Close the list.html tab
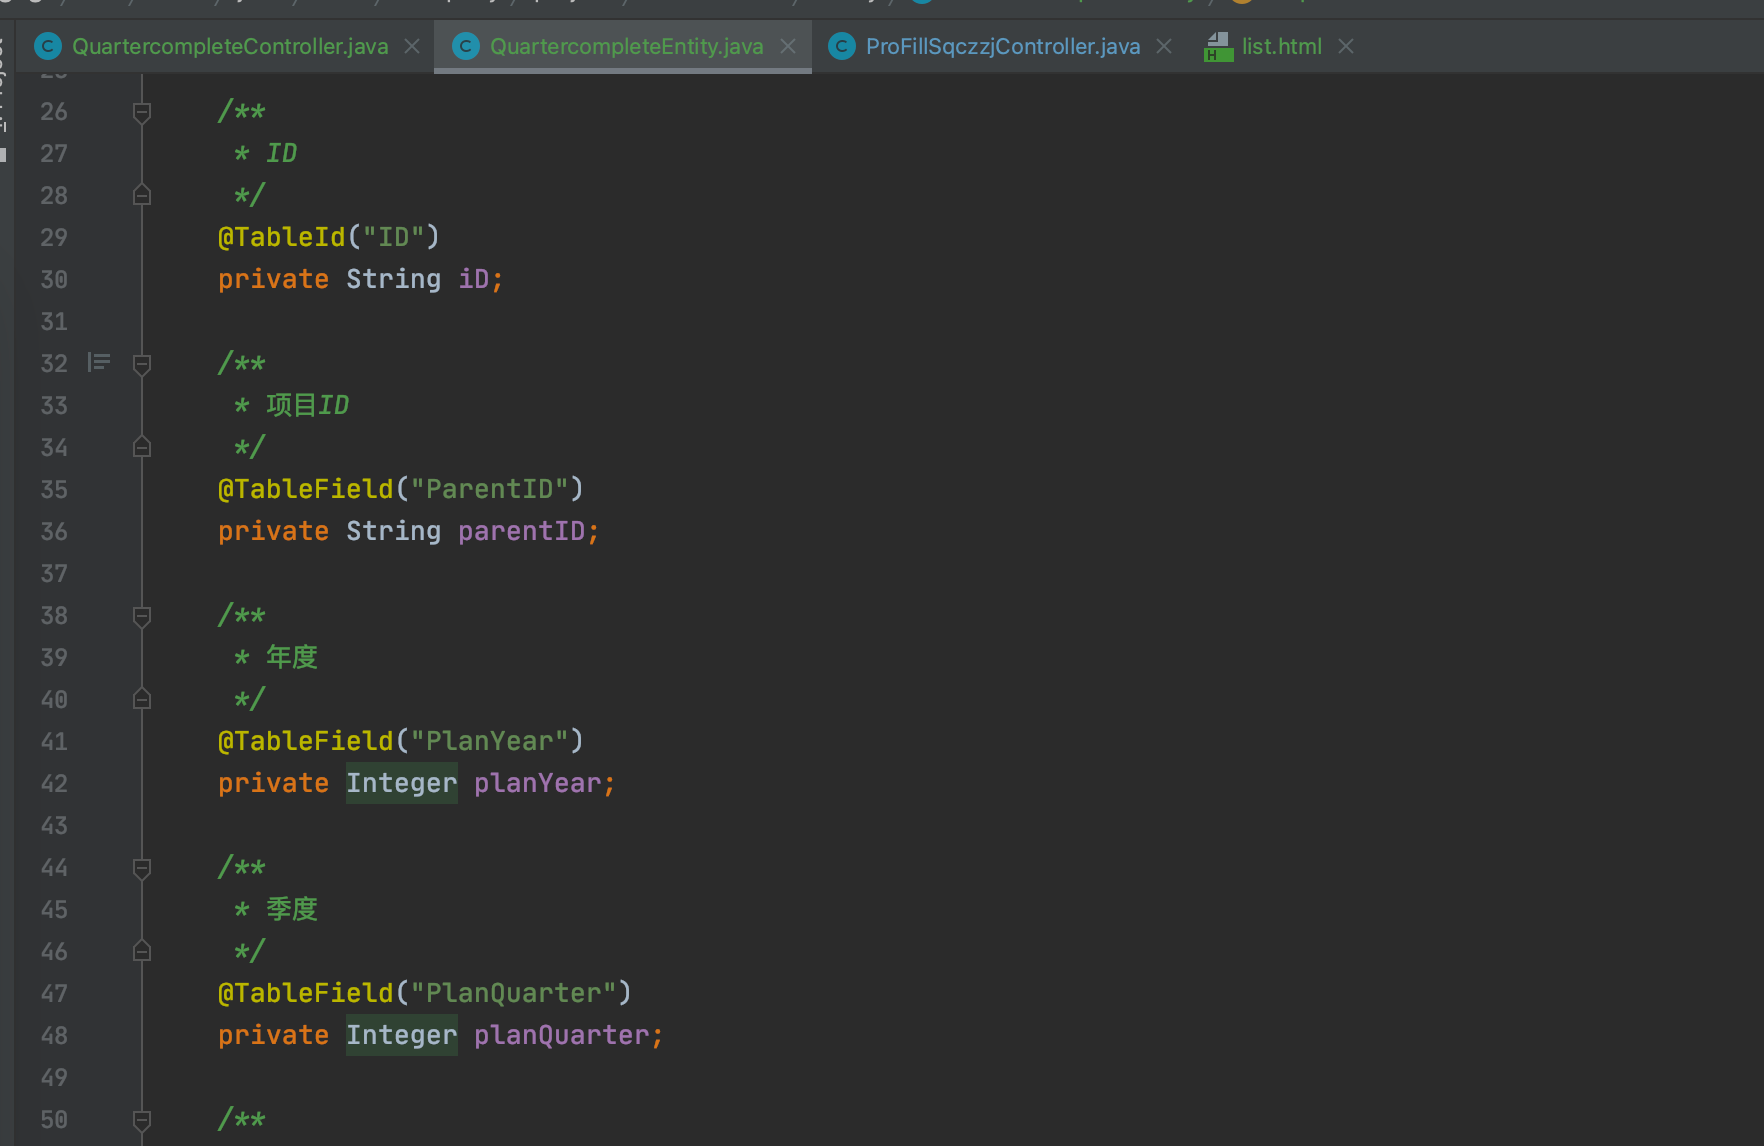Screen dimensions: 1764x1146 pyautogui.click(x=1346, y=47)
